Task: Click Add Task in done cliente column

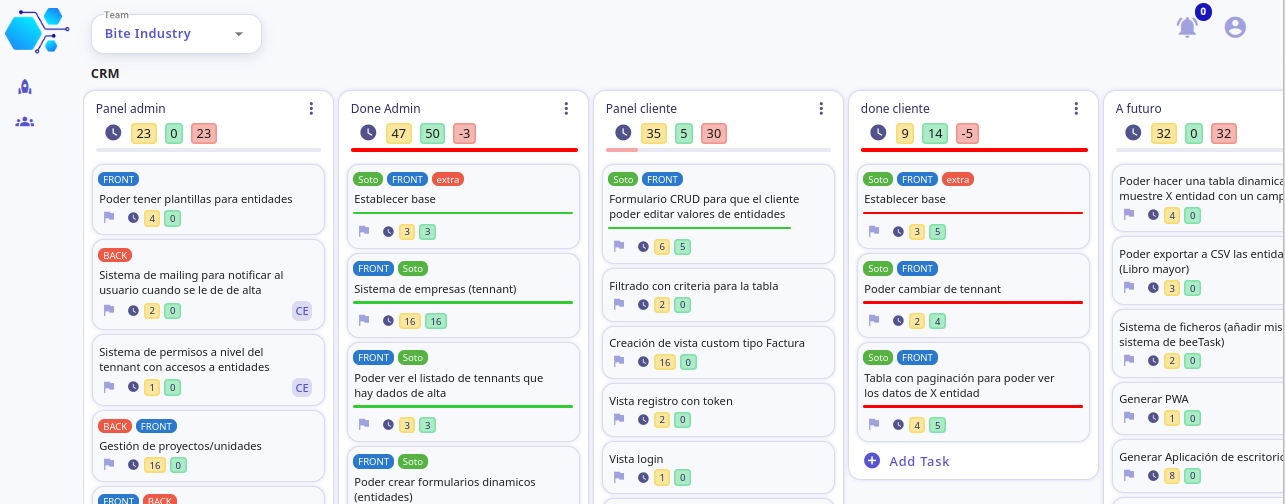Action: [919, 461]
